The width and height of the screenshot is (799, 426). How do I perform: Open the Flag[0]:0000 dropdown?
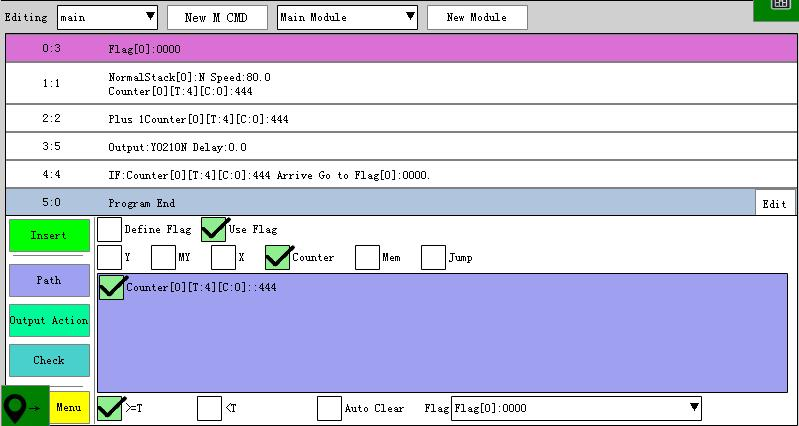pos(576,408)
